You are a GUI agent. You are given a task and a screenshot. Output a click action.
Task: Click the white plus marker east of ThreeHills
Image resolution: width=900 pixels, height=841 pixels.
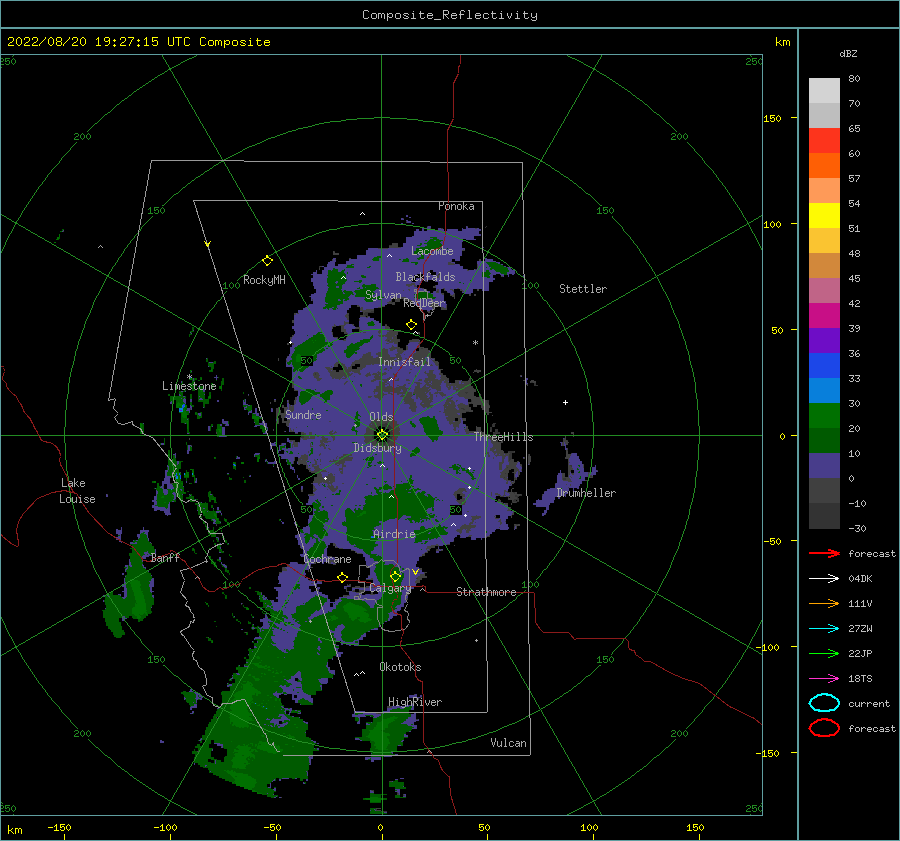(x=565, y=402)
